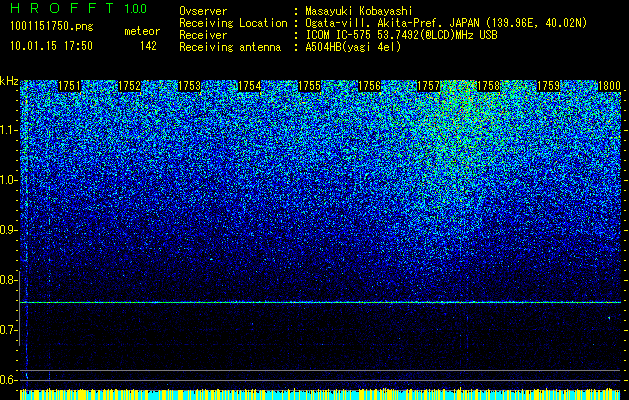Click the 1.1 frequency axis label

[9, 130]
